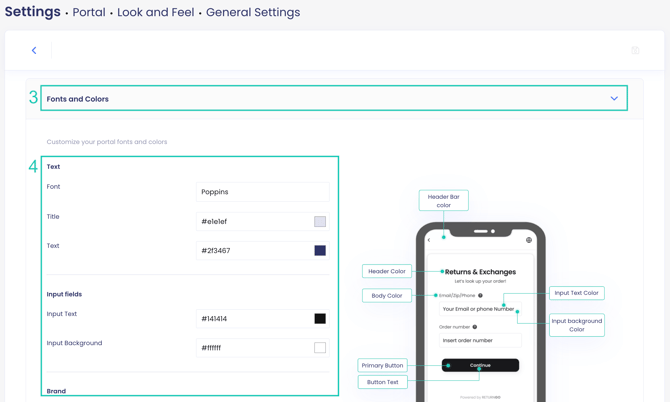Open the Input Text black color swatch
Screen dimensions: 670x402
pos(320,319)
